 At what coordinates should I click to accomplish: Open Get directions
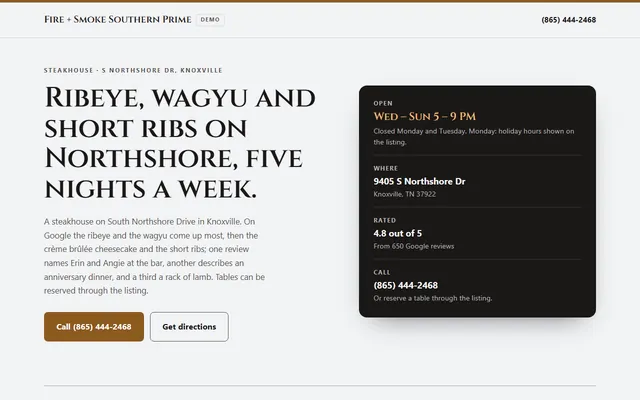click(189, 327)
